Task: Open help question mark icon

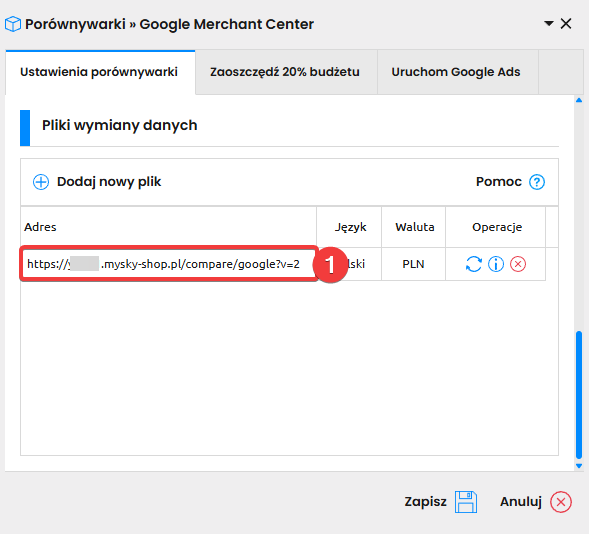Action: point(537,182)
